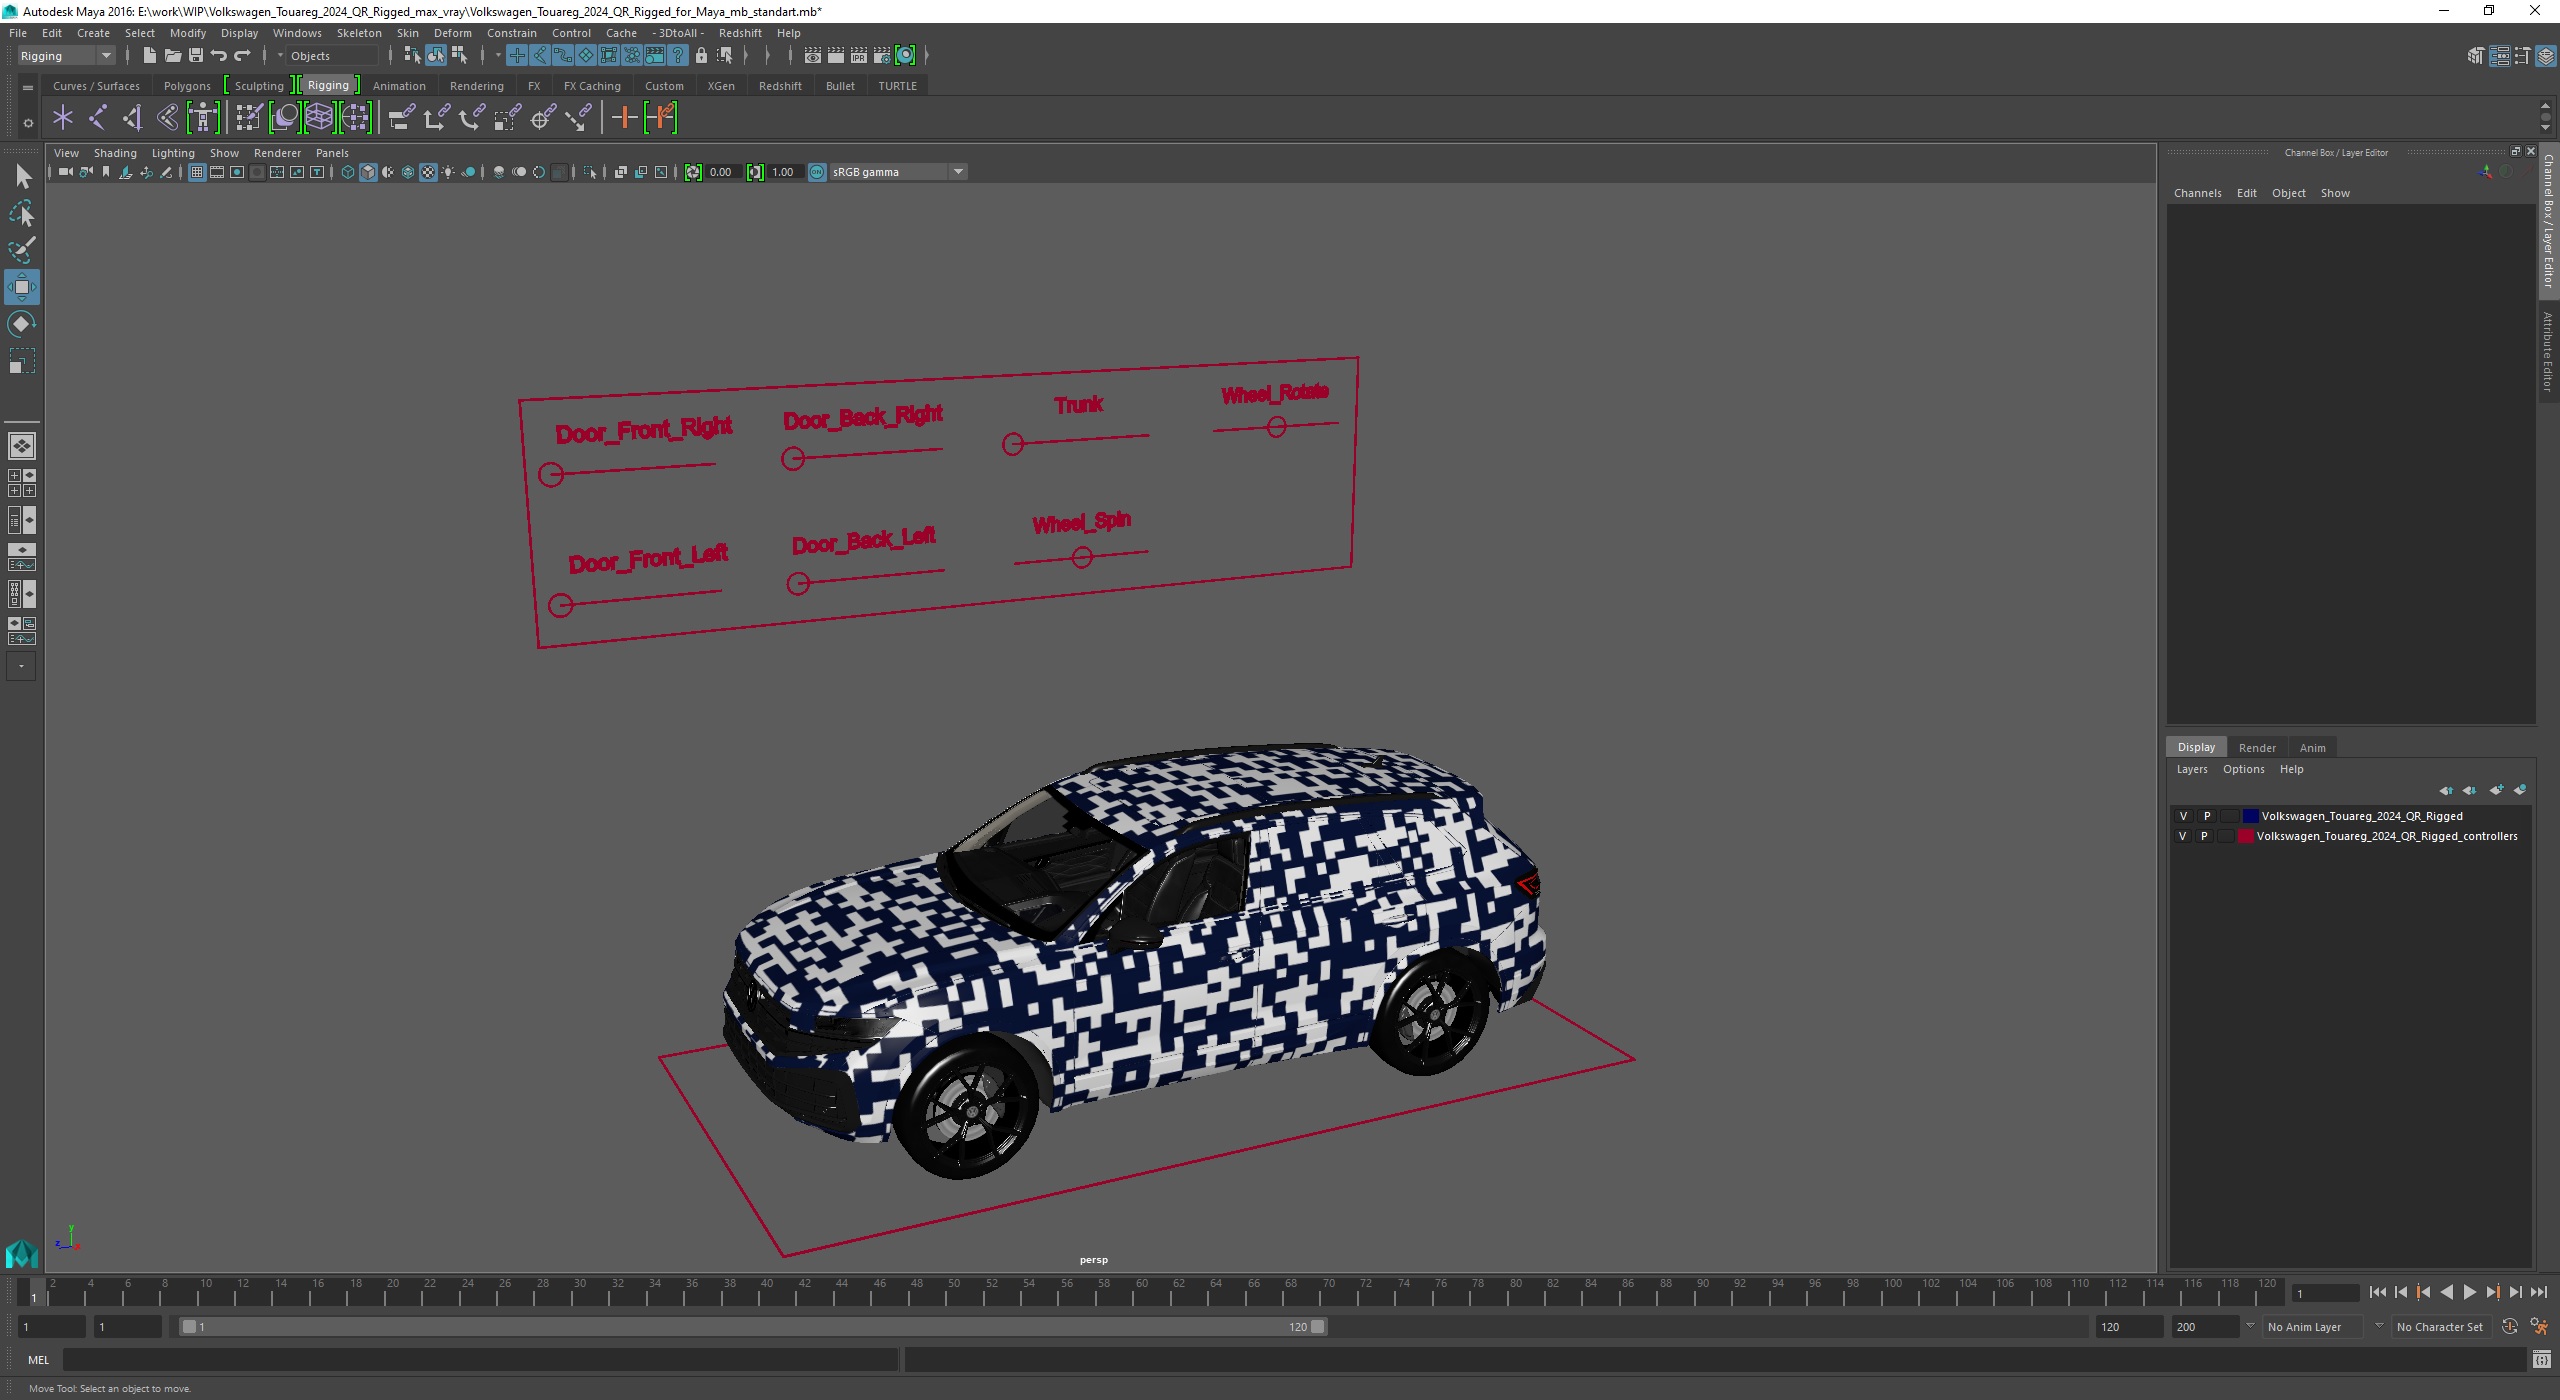Open the No Character Set dropdown
Image resolution: width=2560 pixels, height=1400 pixels.
click(2440, 1327)
